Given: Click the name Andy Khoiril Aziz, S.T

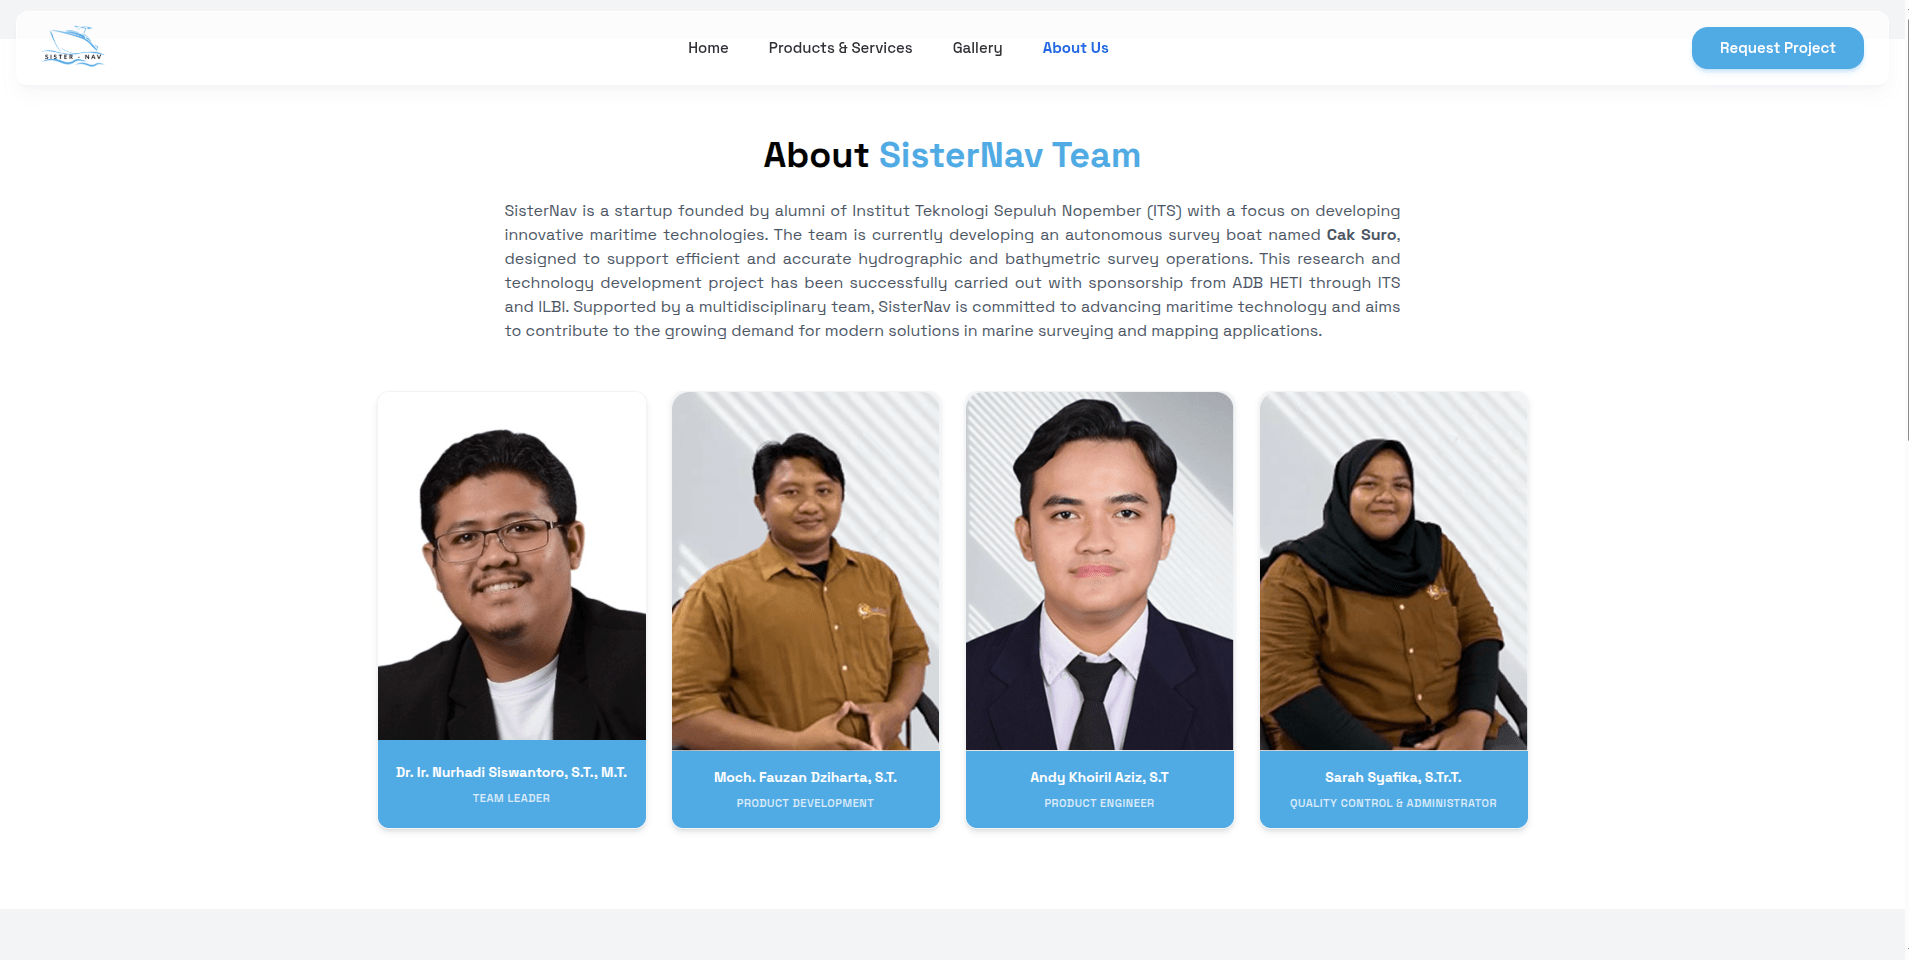Looking at the screenshot, I should [x=1100, y=777].
